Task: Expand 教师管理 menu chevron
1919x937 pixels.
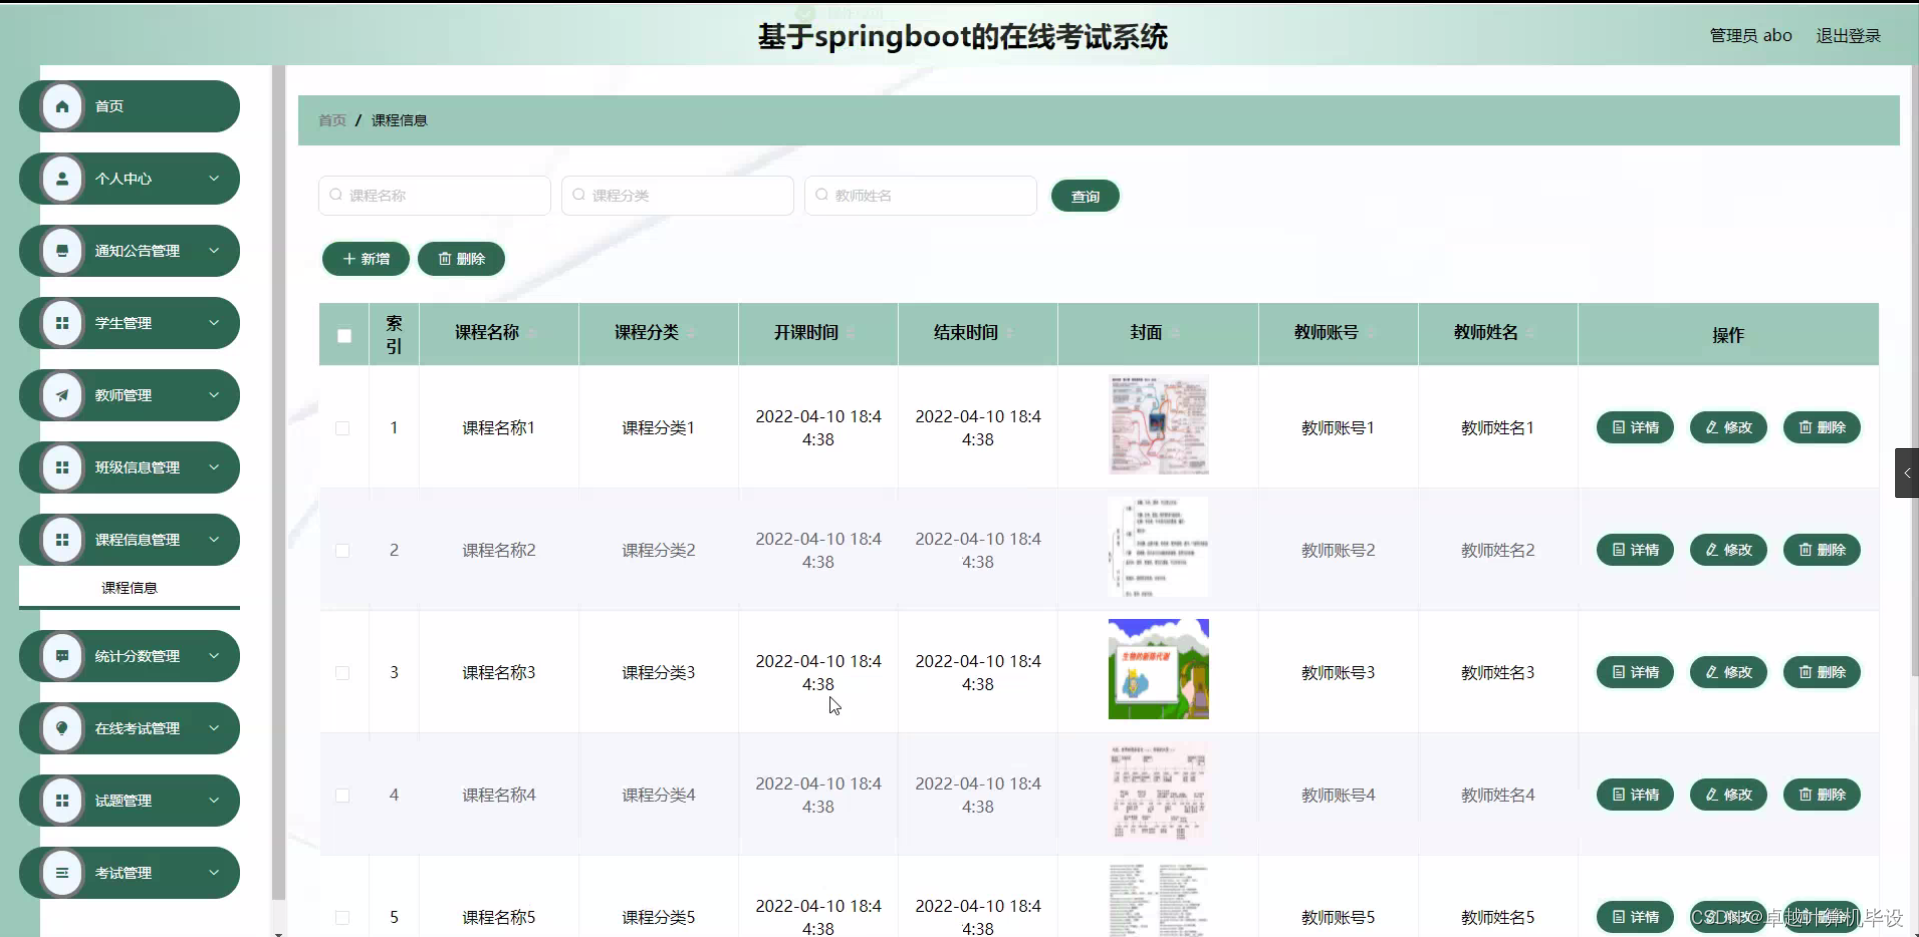Action: pyautogui.click(x=214, y=395)
